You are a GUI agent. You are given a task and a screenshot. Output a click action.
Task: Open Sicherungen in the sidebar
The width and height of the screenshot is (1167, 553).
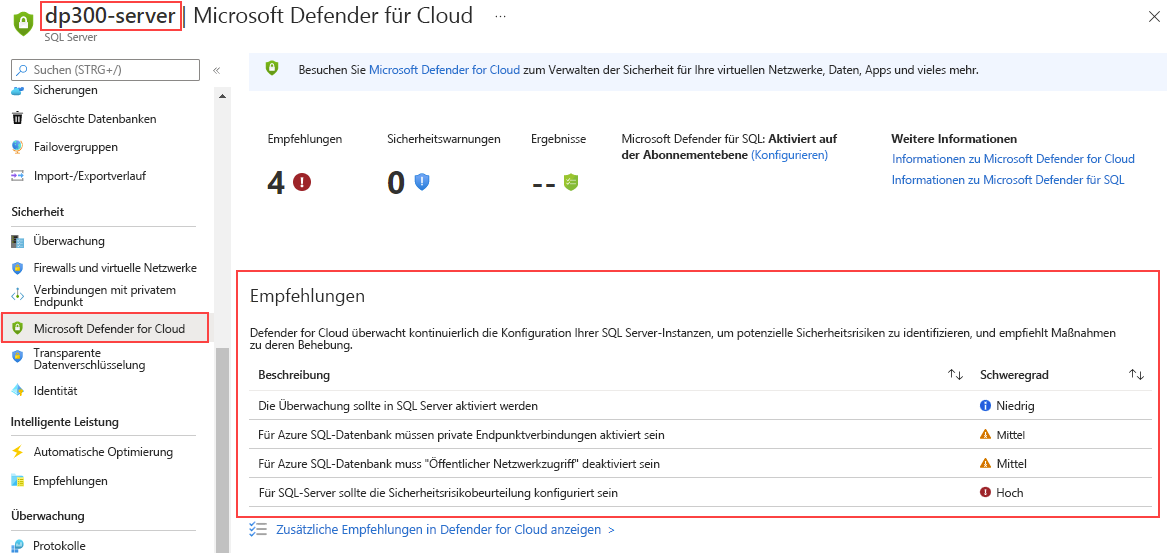coord(65,89)
